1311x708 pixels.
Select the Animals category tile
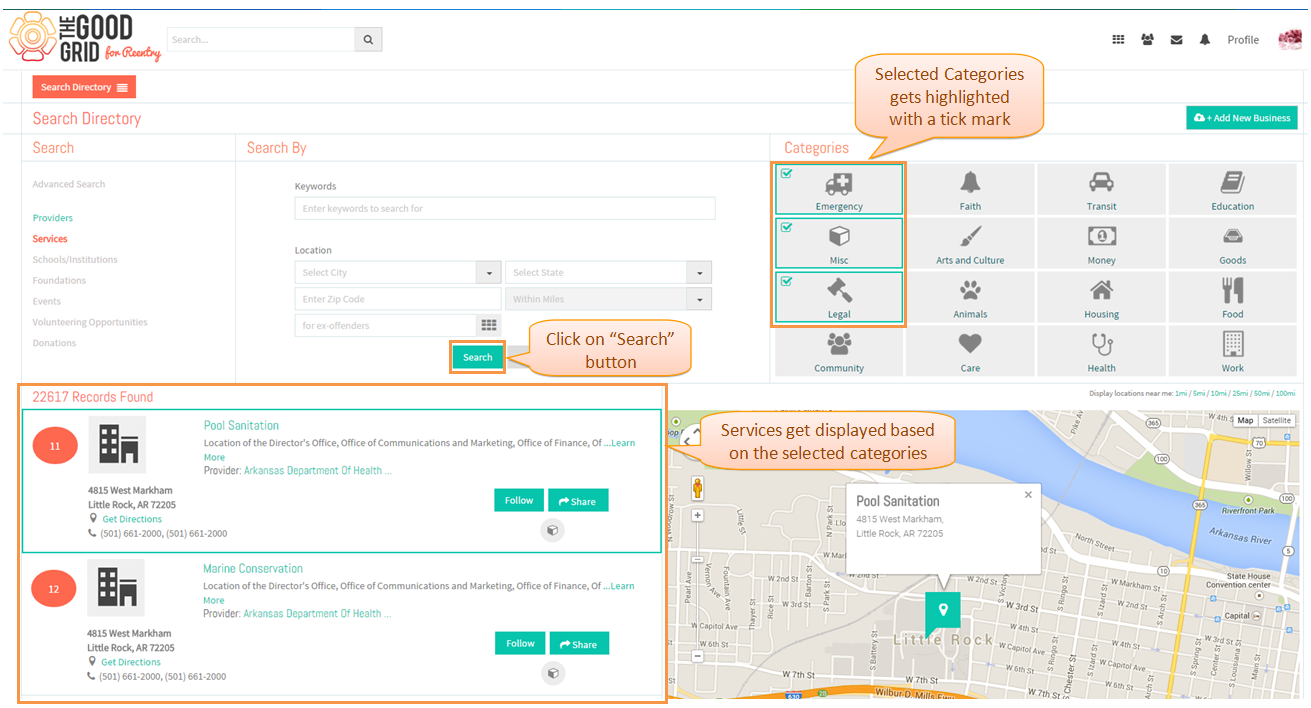[970, 297]
